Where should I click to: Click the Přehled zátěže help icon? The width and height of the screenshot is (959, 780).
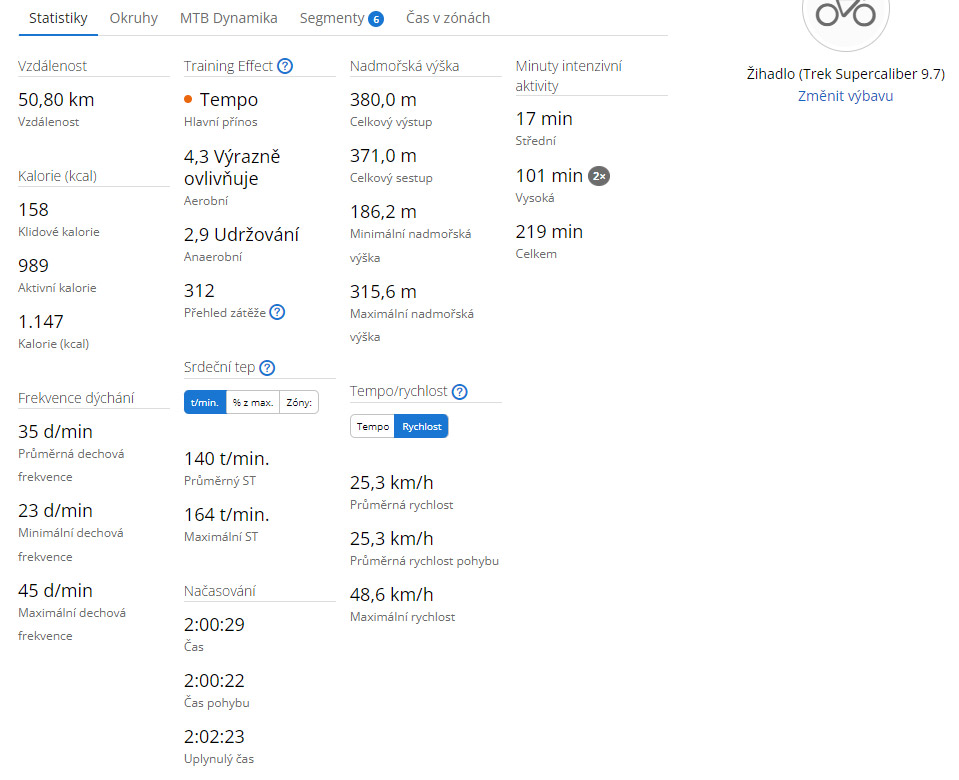tap(277, 313)
